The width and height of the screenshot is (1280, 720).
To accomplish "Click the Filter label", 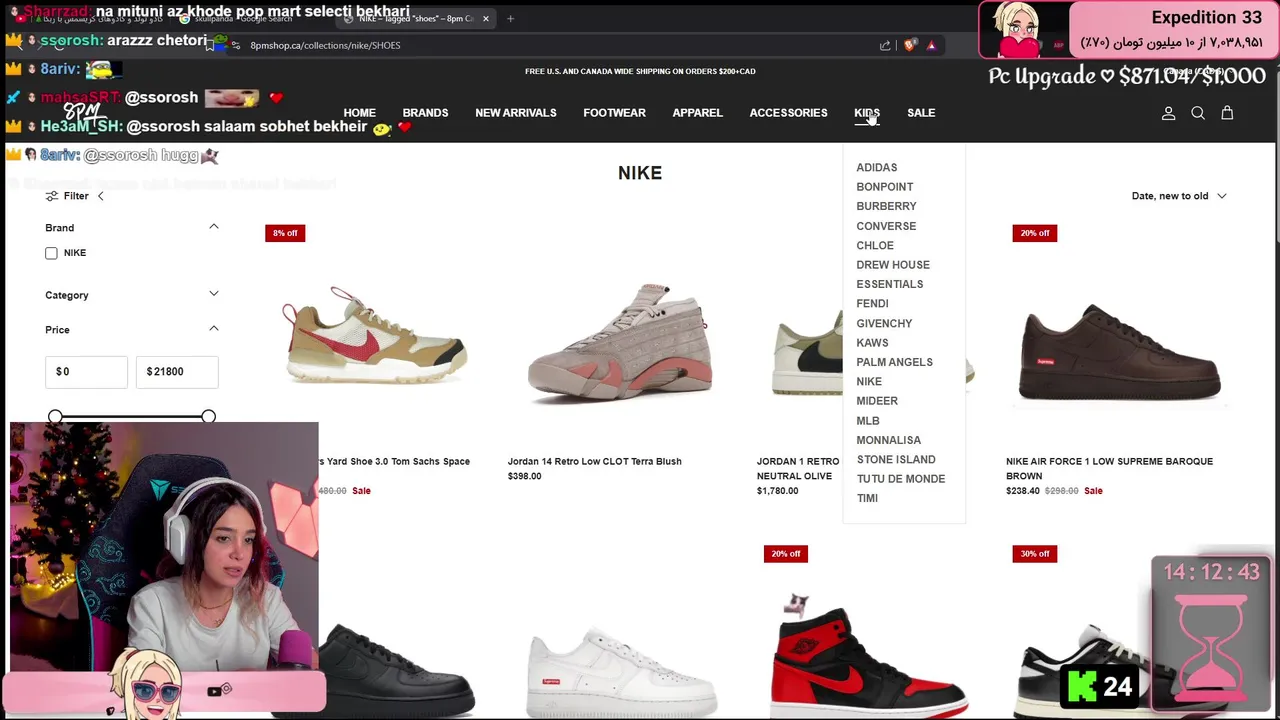I will (76, 196).
